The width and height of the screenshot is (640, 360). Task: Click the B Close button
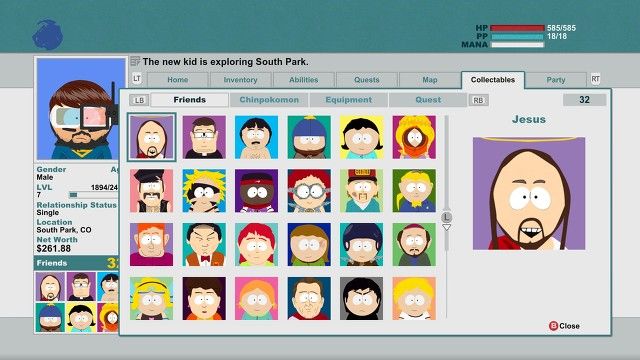564,326
